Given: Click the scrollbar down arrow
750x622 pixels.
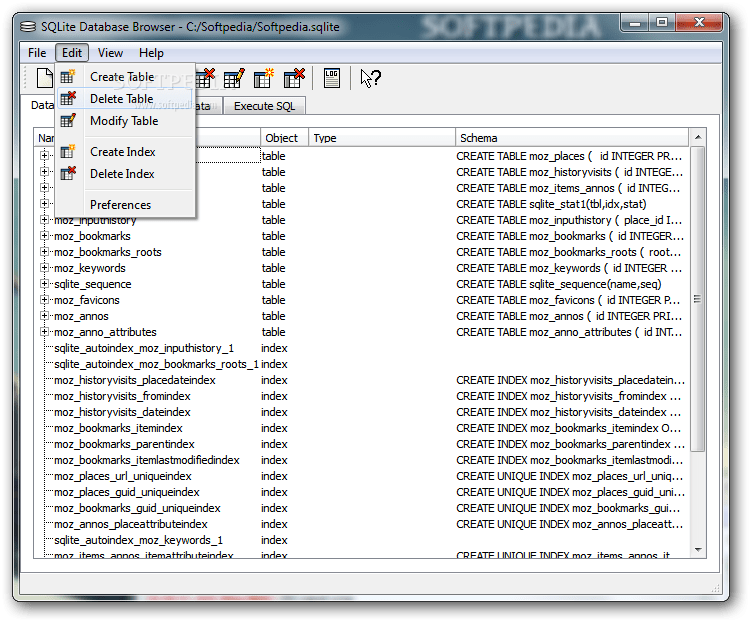Looking at the screenshot, I should point(698,549).
